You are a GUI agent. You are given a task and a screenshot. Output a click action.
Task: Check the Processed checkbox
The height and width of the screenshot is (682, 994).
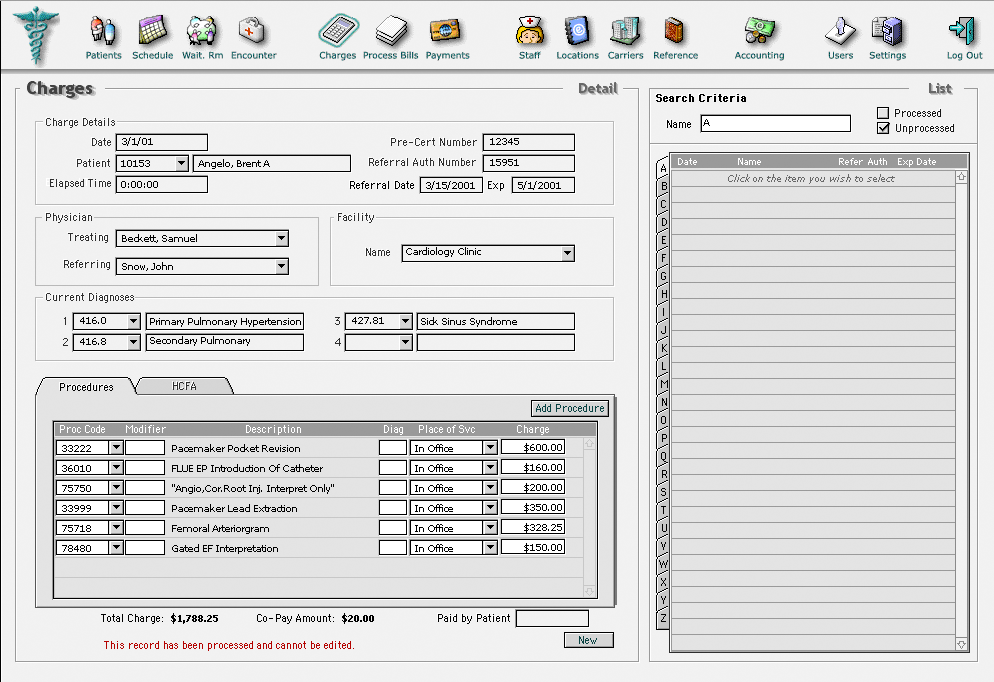pyautogui.click(x=883, y=113)
